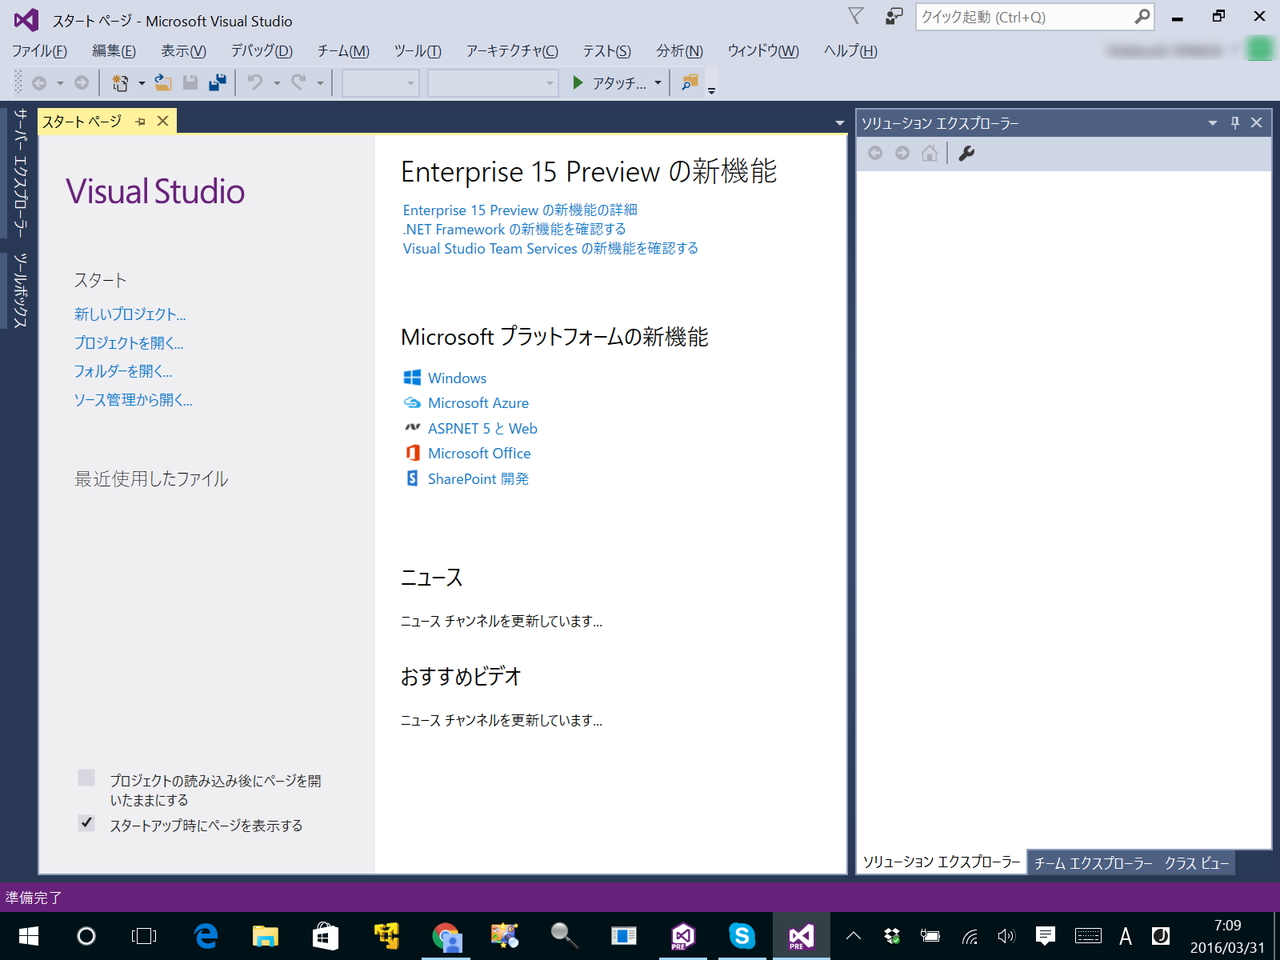Viewport: 1280px width, 960px height.
Task: Click the Redo toolbar icon
Action: pos(300,83)
